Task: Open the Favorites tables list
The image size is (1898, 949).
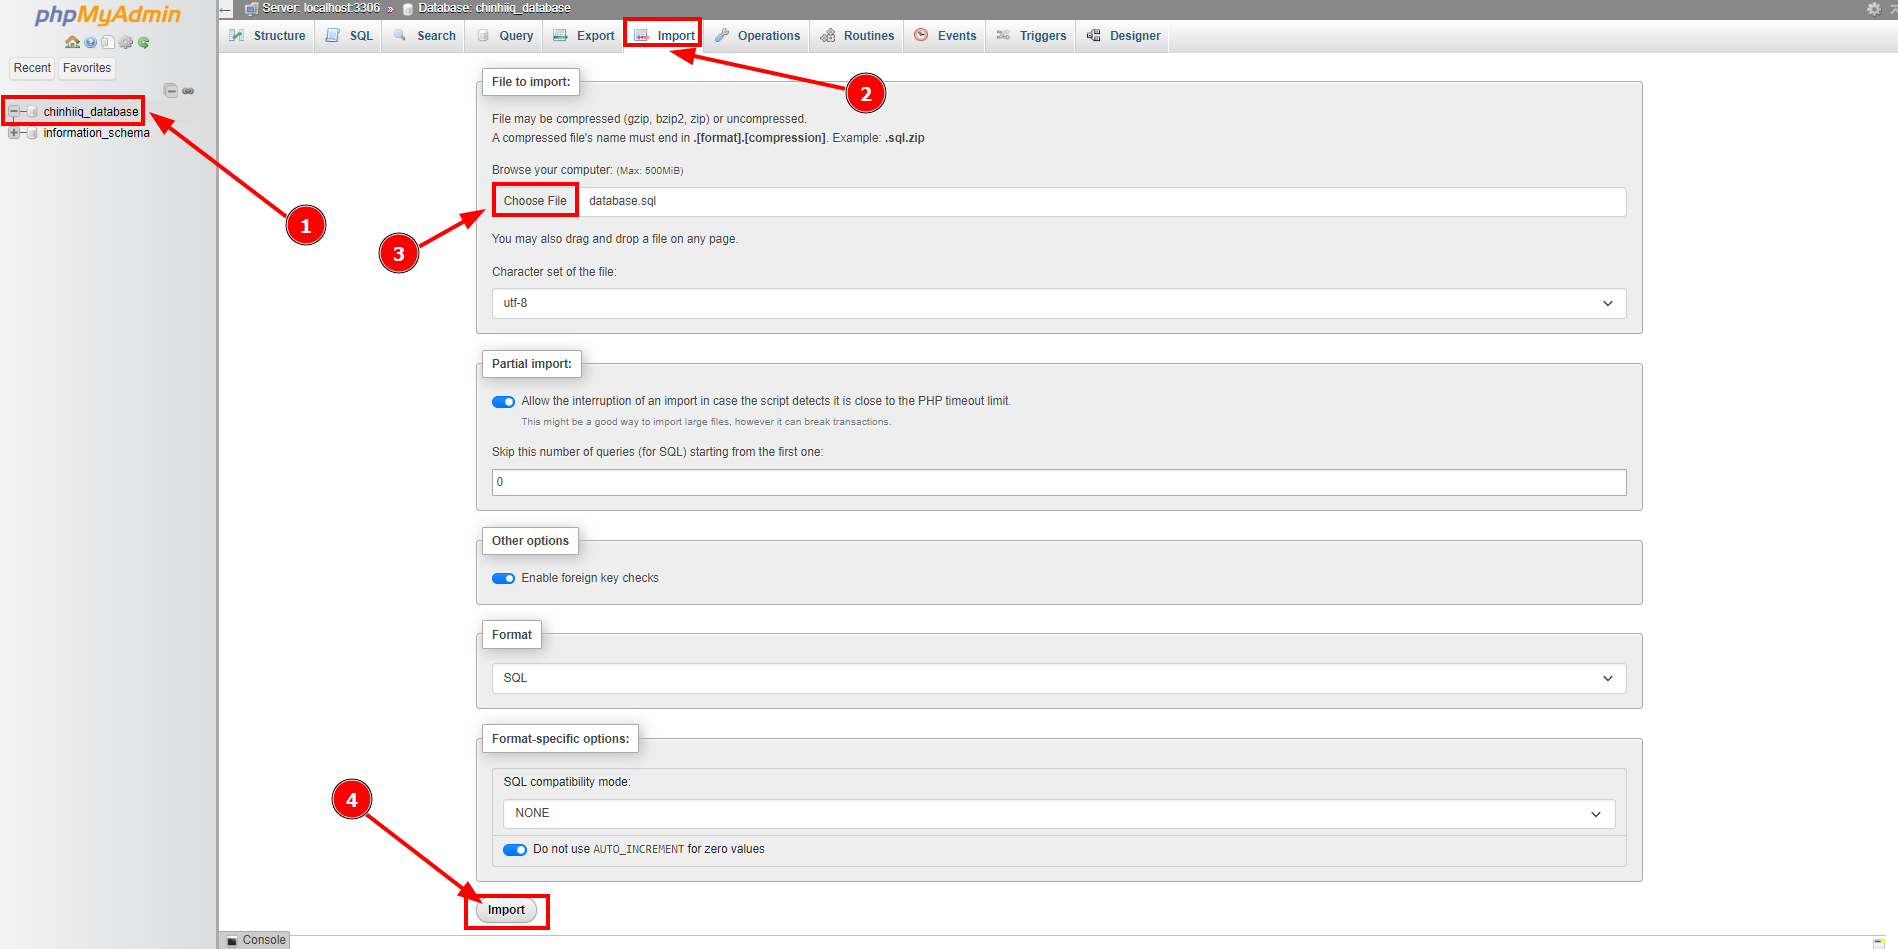Action: pyautogui.click(x=87, y=68)
